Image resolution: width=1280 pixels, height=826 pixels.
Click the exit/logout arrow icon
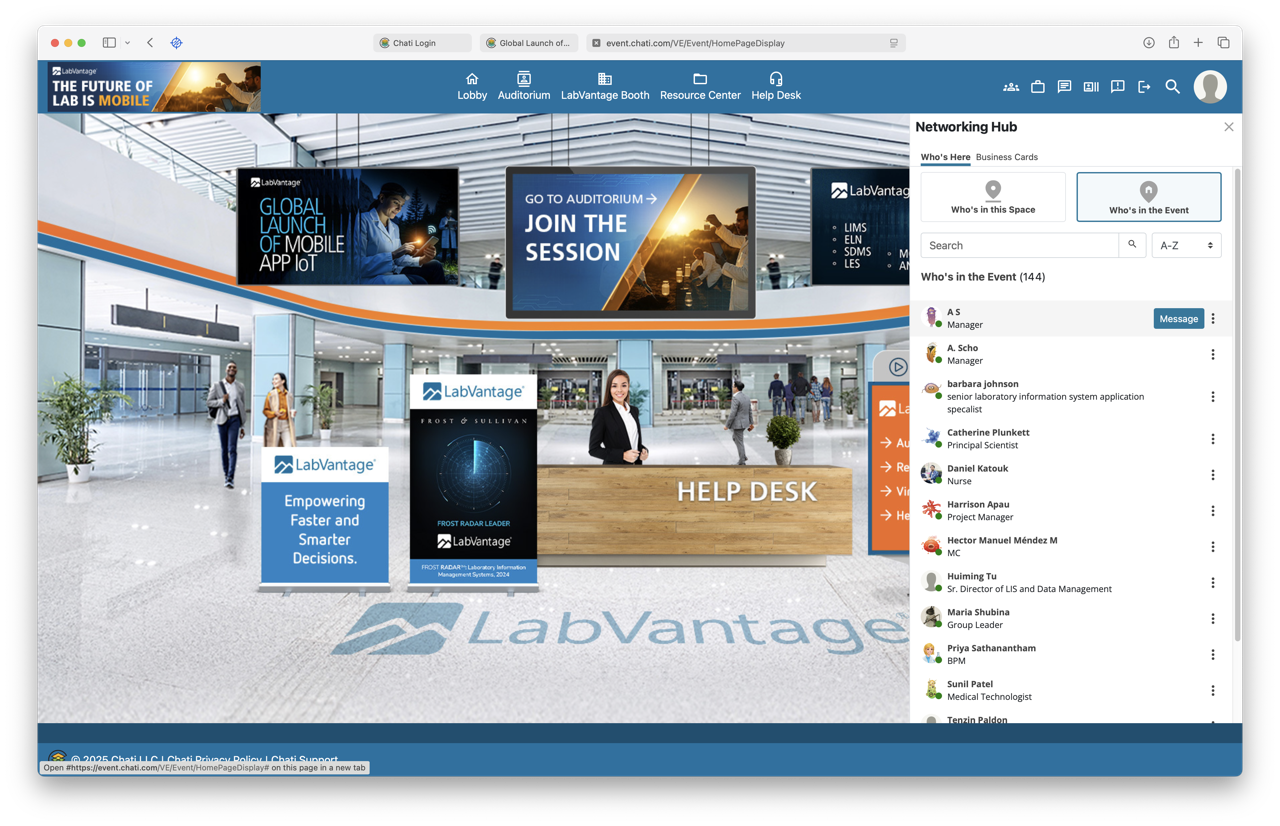[1144, 87]
